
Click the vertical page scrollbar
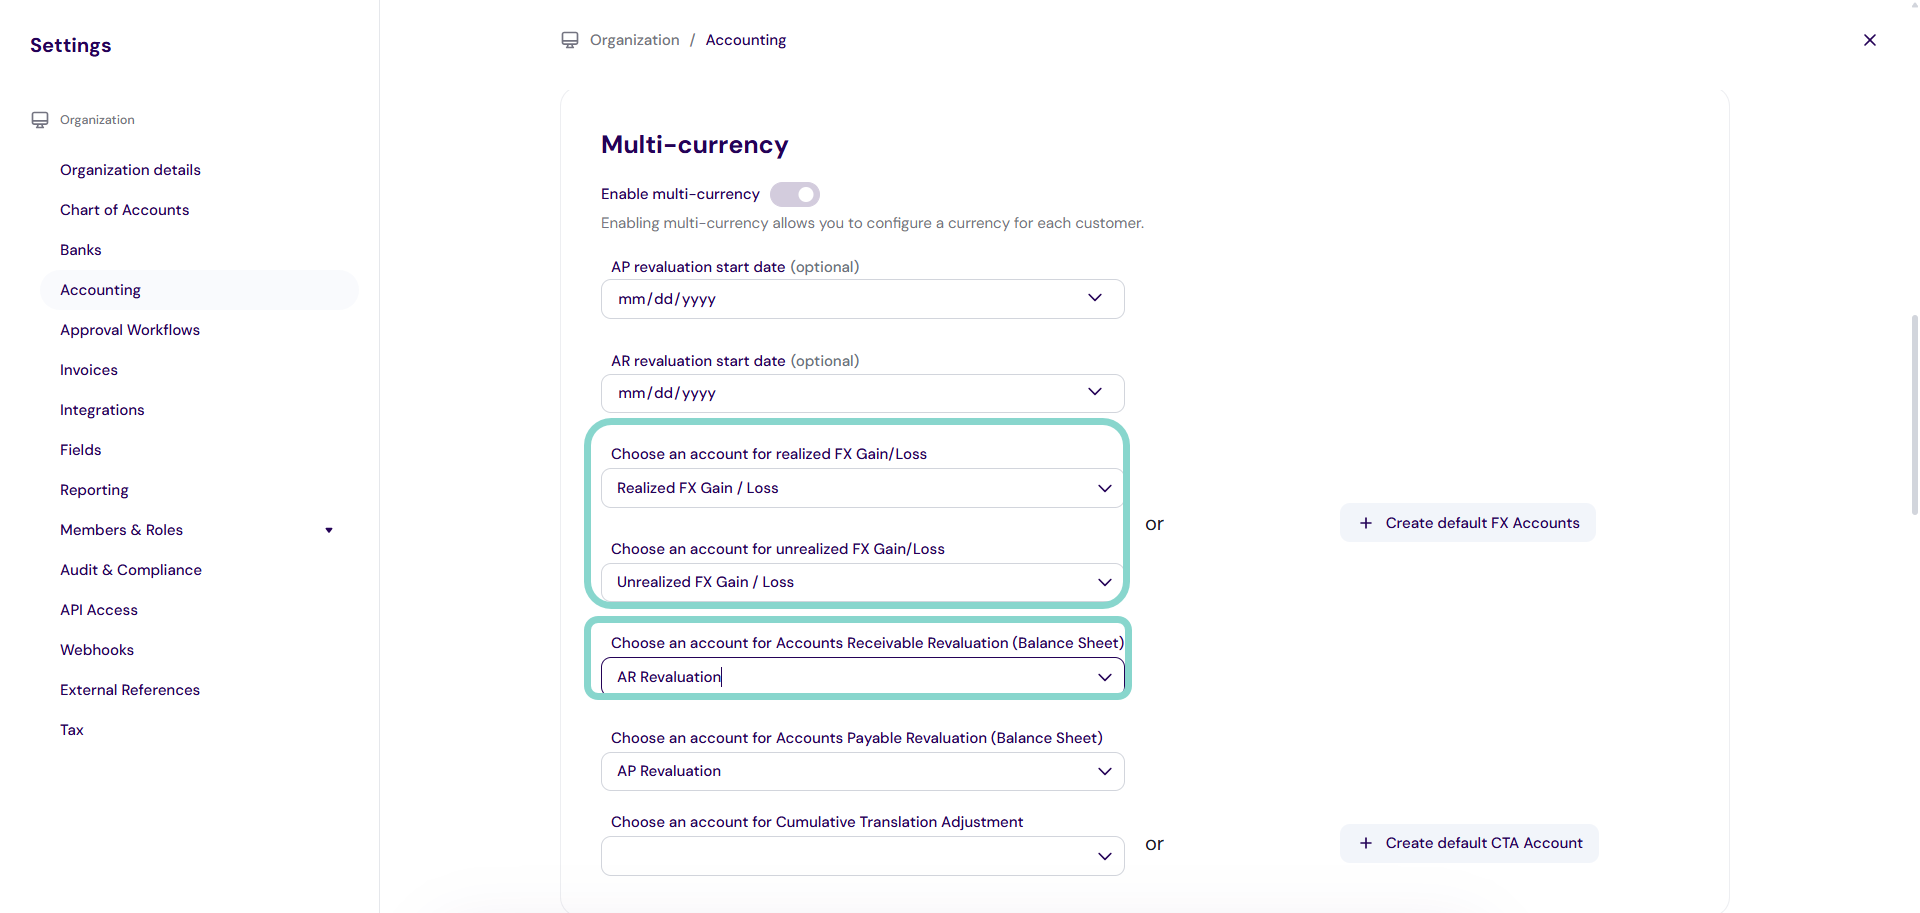pos(1914,415)
